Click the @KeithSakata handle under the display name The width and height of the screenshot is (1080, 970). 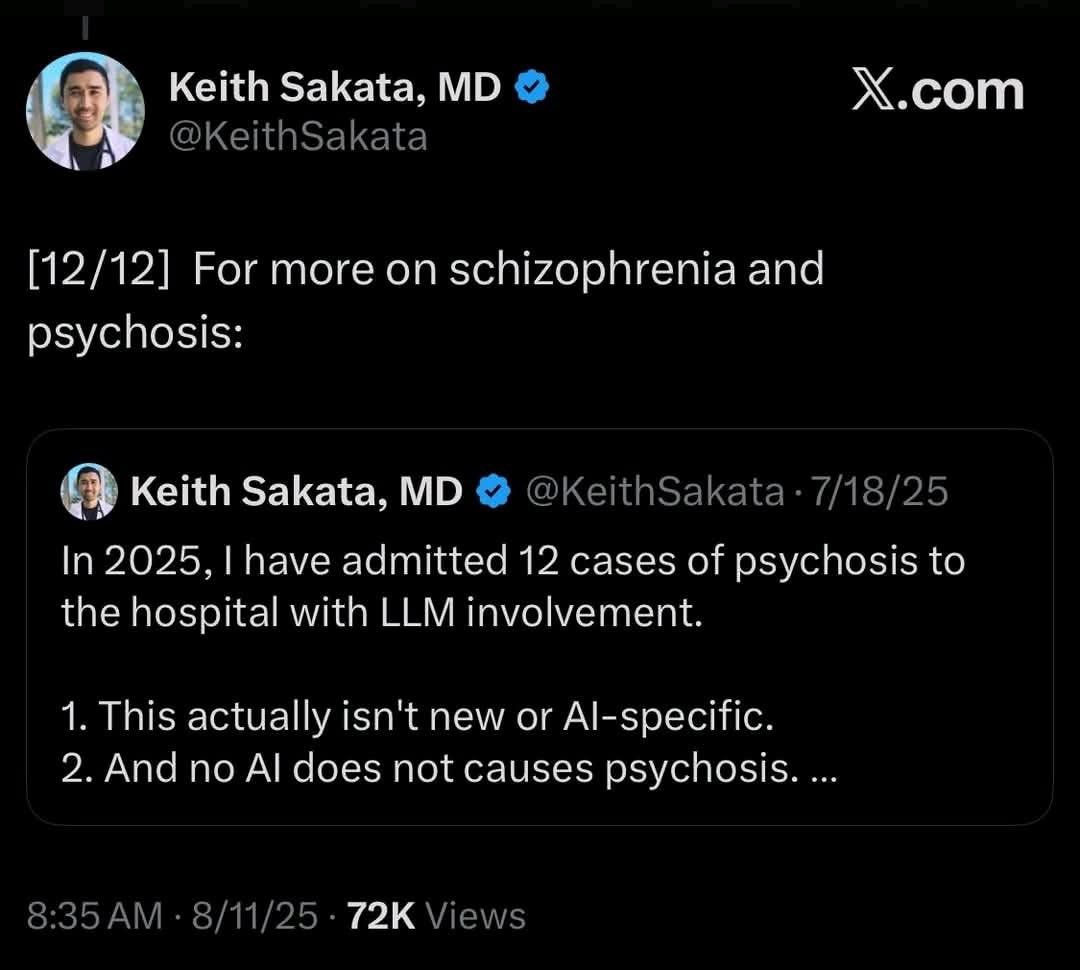[x=300, y=135]
